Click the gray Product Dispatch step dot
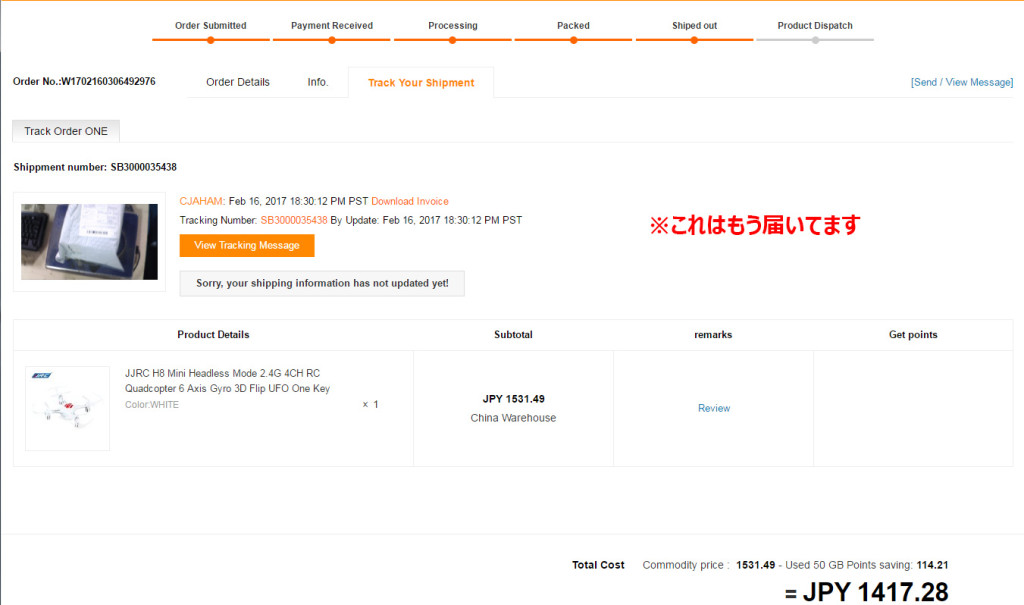Viewport: 1024px width, 605px height. point(815,40)
